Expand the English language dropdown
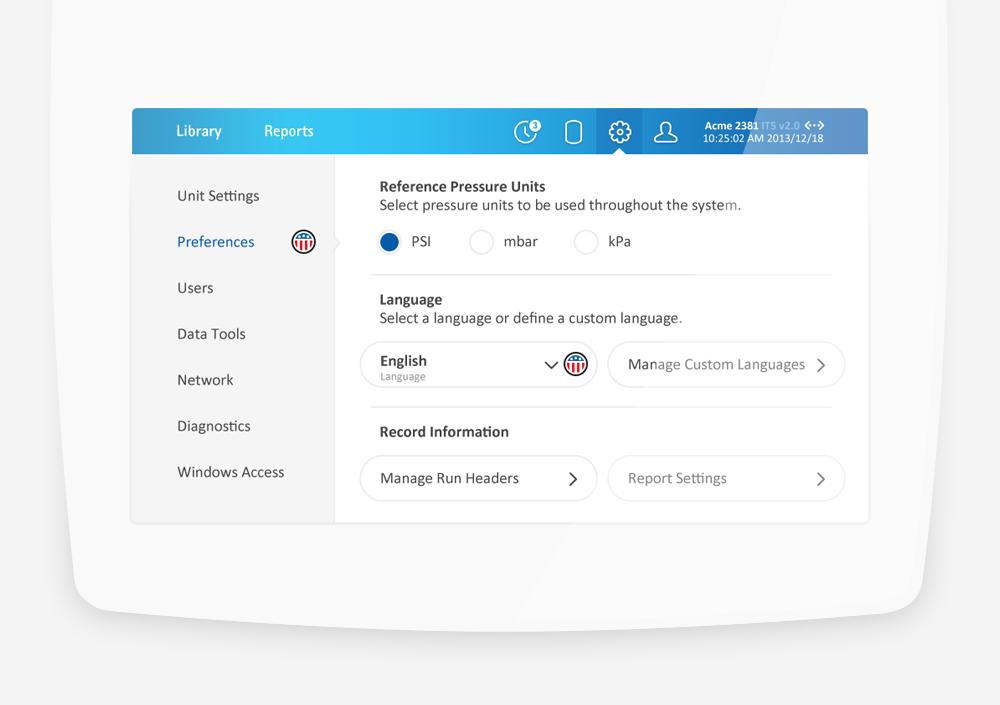 551,365
